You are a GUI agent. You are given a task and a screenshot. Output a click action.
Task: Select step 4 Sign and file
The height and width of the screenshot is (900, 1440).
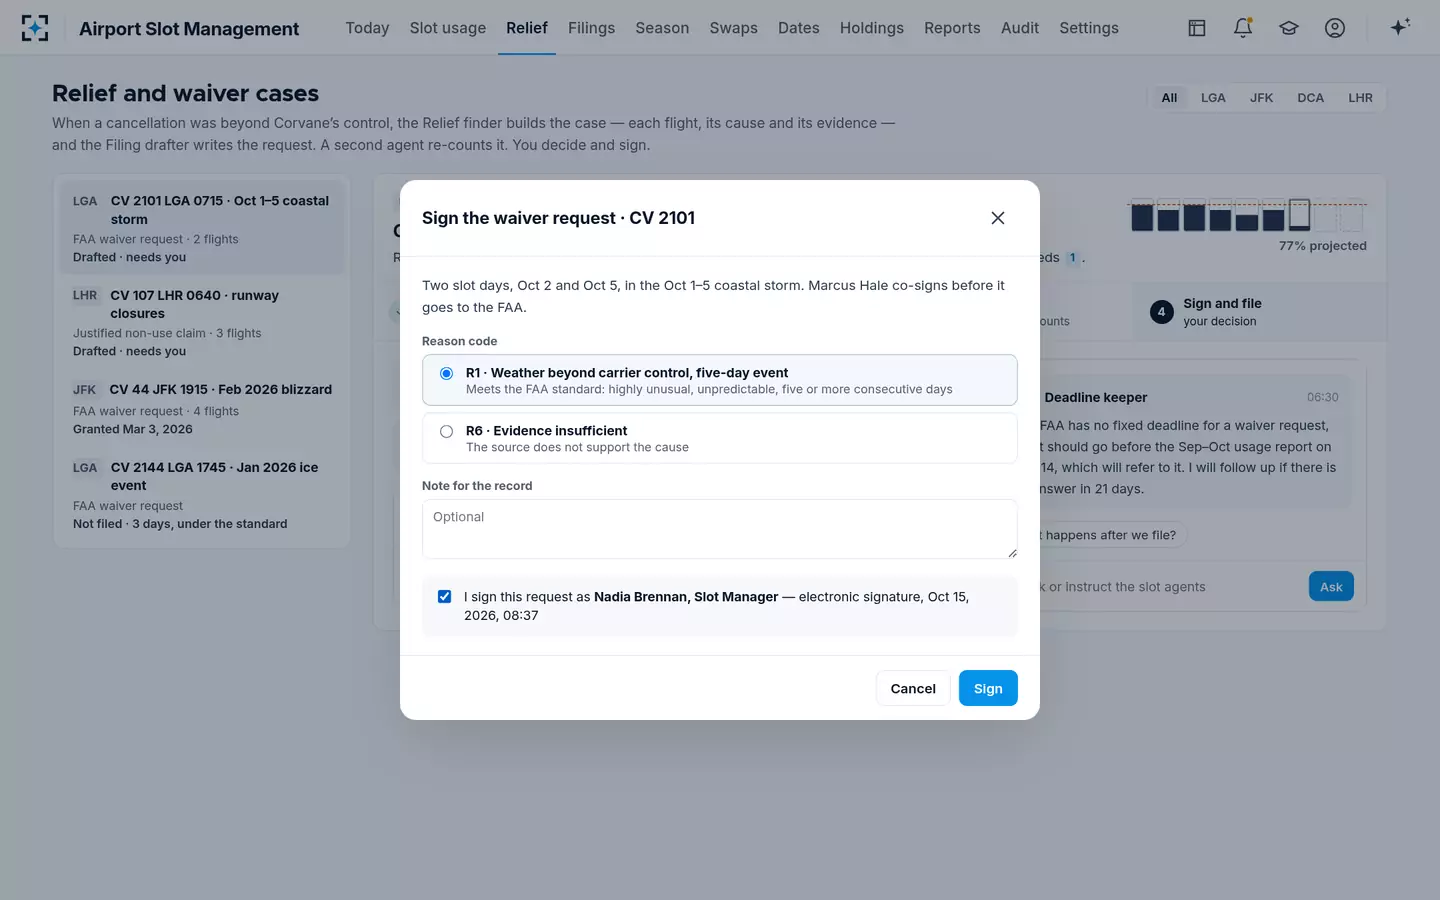click(x=1260, y=312)
